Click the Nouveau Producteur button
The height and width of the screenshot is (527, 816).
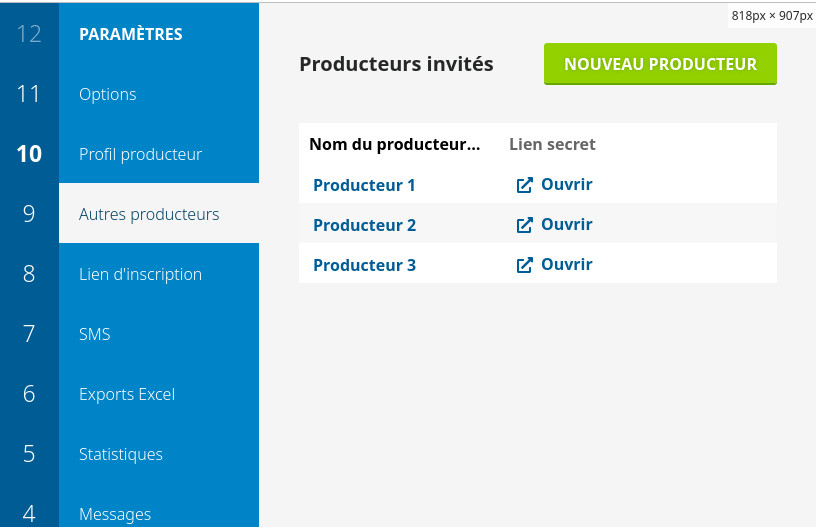click(660, 64)
